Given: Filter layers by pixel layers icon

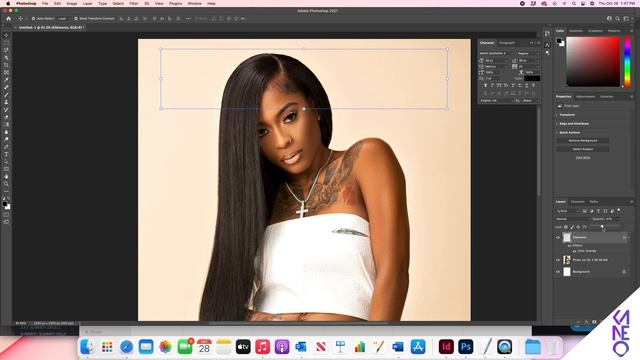Looking at the screenshot, I should [x=584, y=211].
